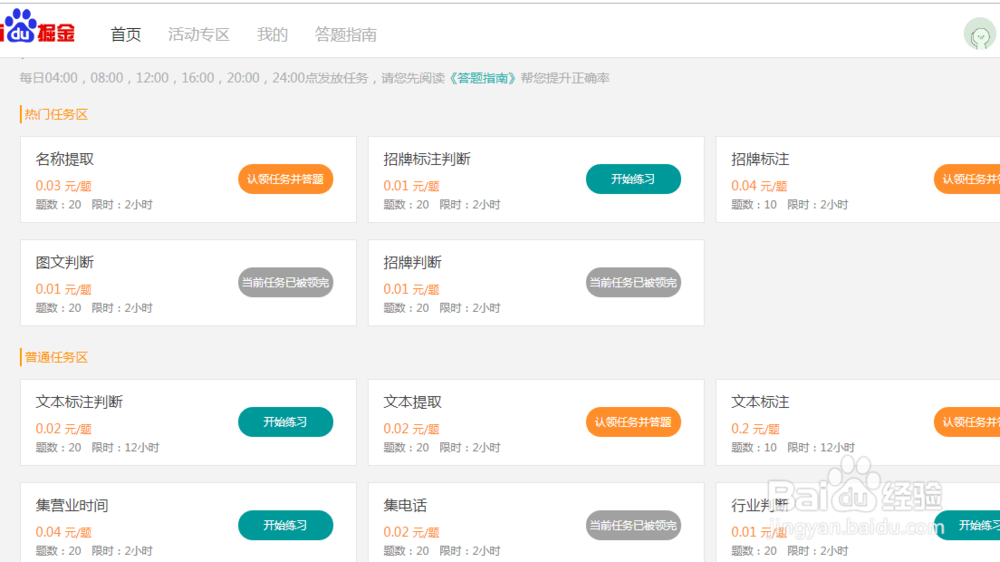Select the 图文判断 card title

click(x=65, y=263)
